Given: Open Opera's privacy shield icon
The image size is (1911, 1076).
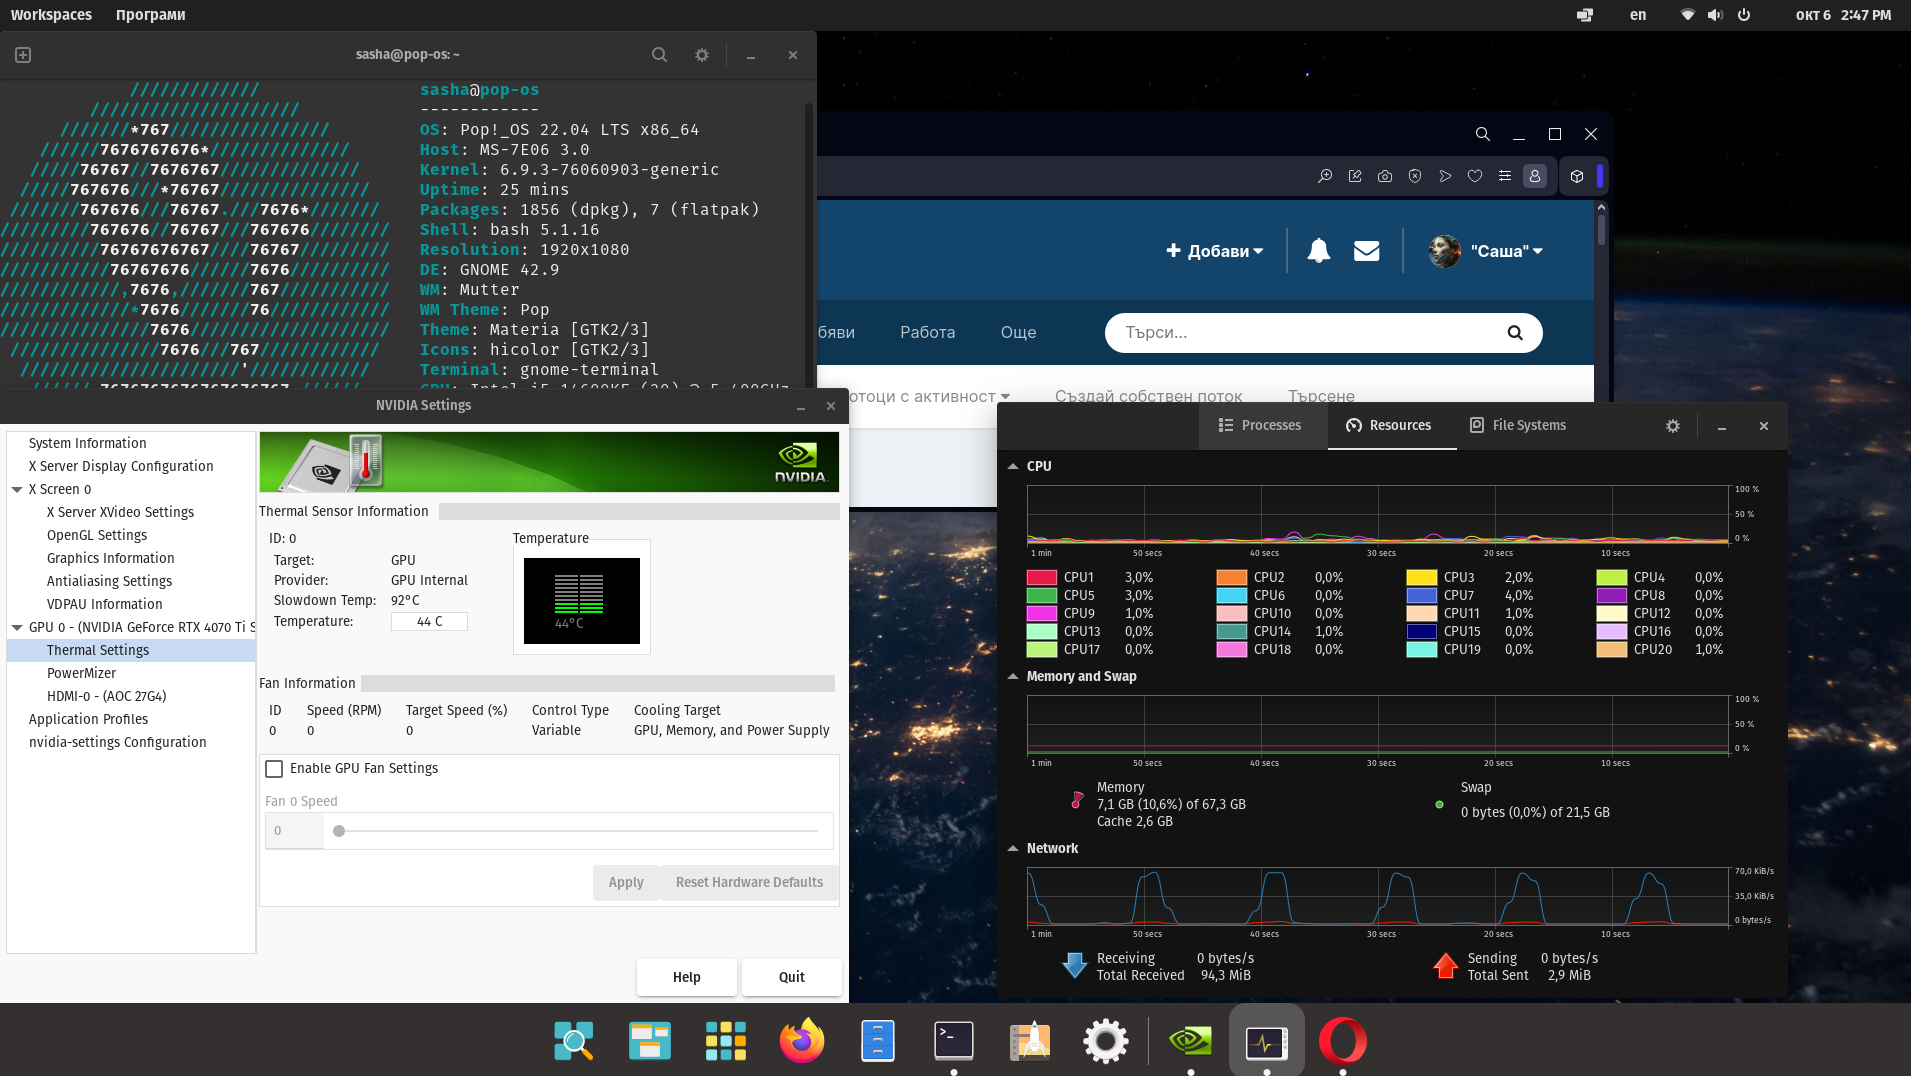Looking at the screenshot, I should 1415,176.
